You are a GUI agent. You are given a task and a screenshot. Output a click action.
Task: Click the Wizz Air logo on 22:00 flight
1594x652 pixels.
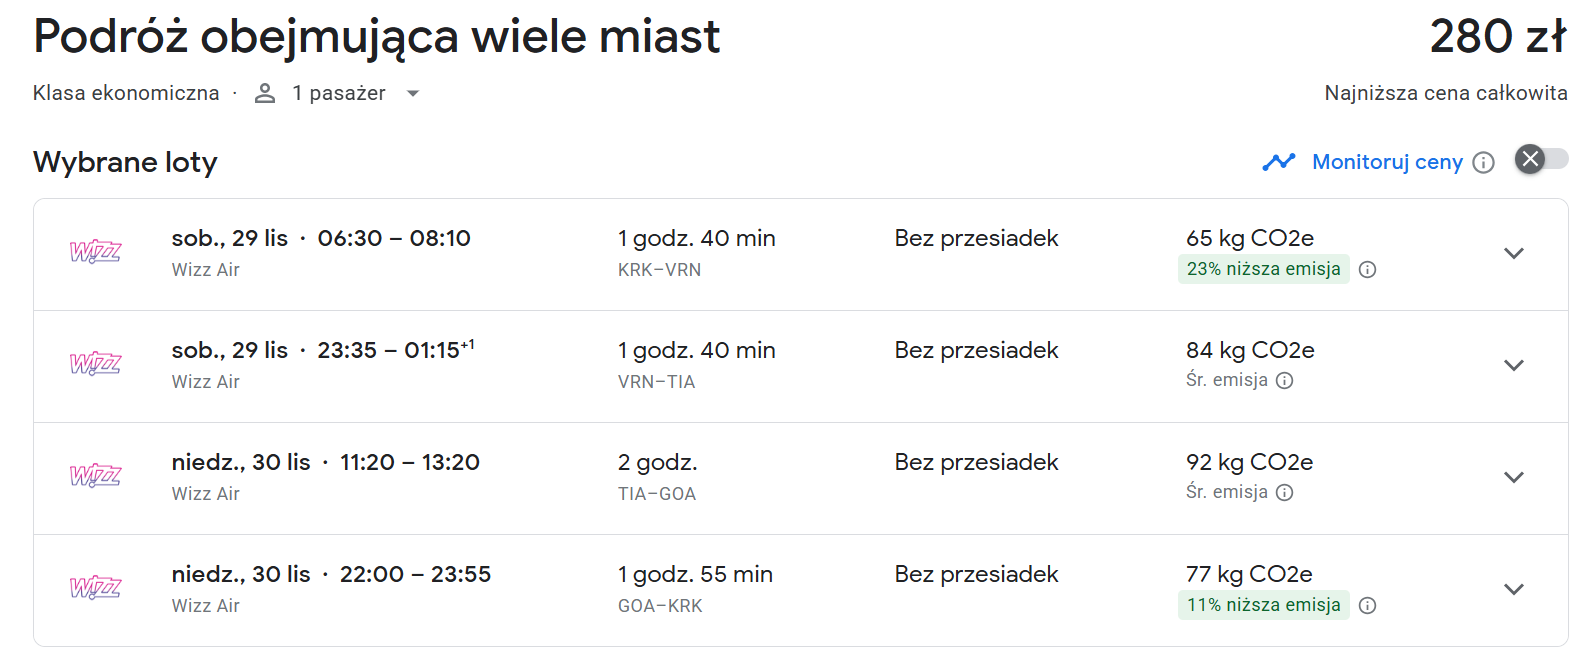point(96,588)
